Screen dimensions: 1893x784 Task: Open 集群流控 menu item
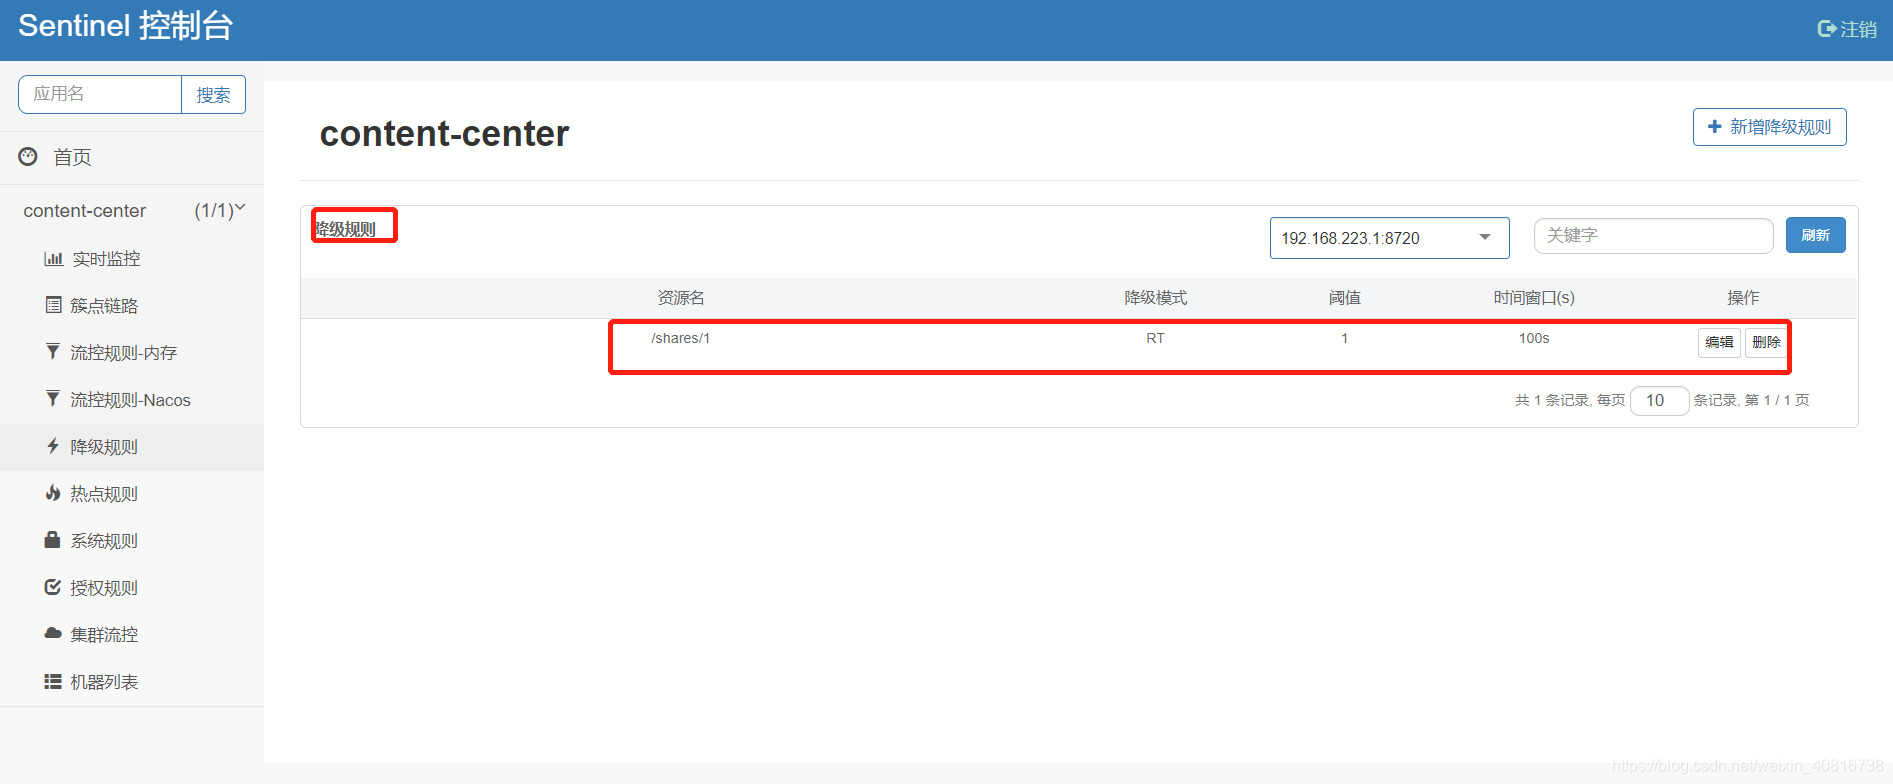(x=132, y=635)
